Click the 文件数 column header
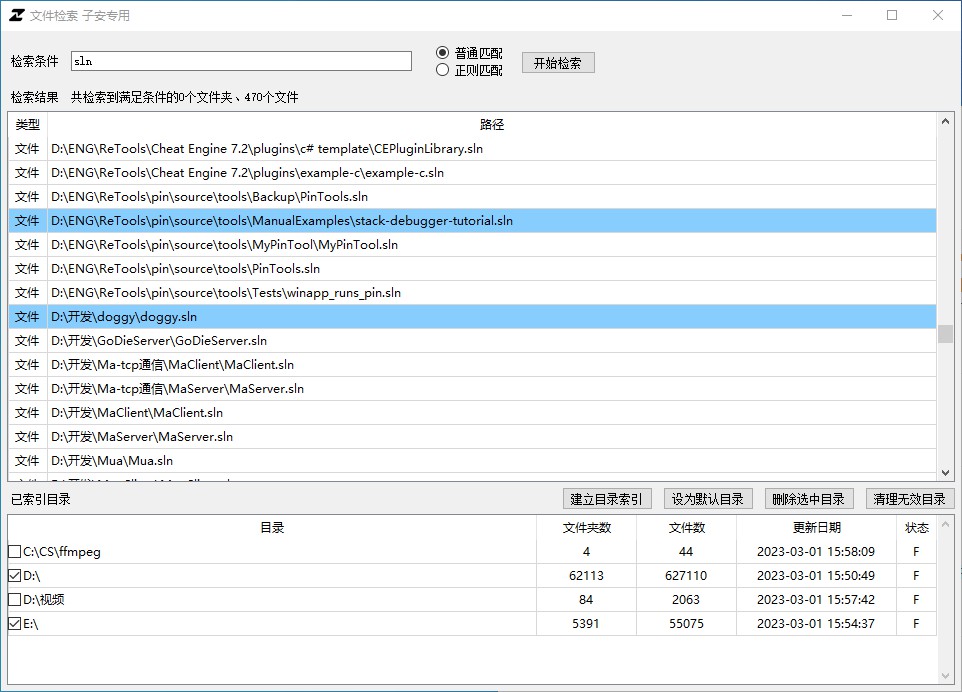This screenshot has height=692, width=962. click(686, 528)
